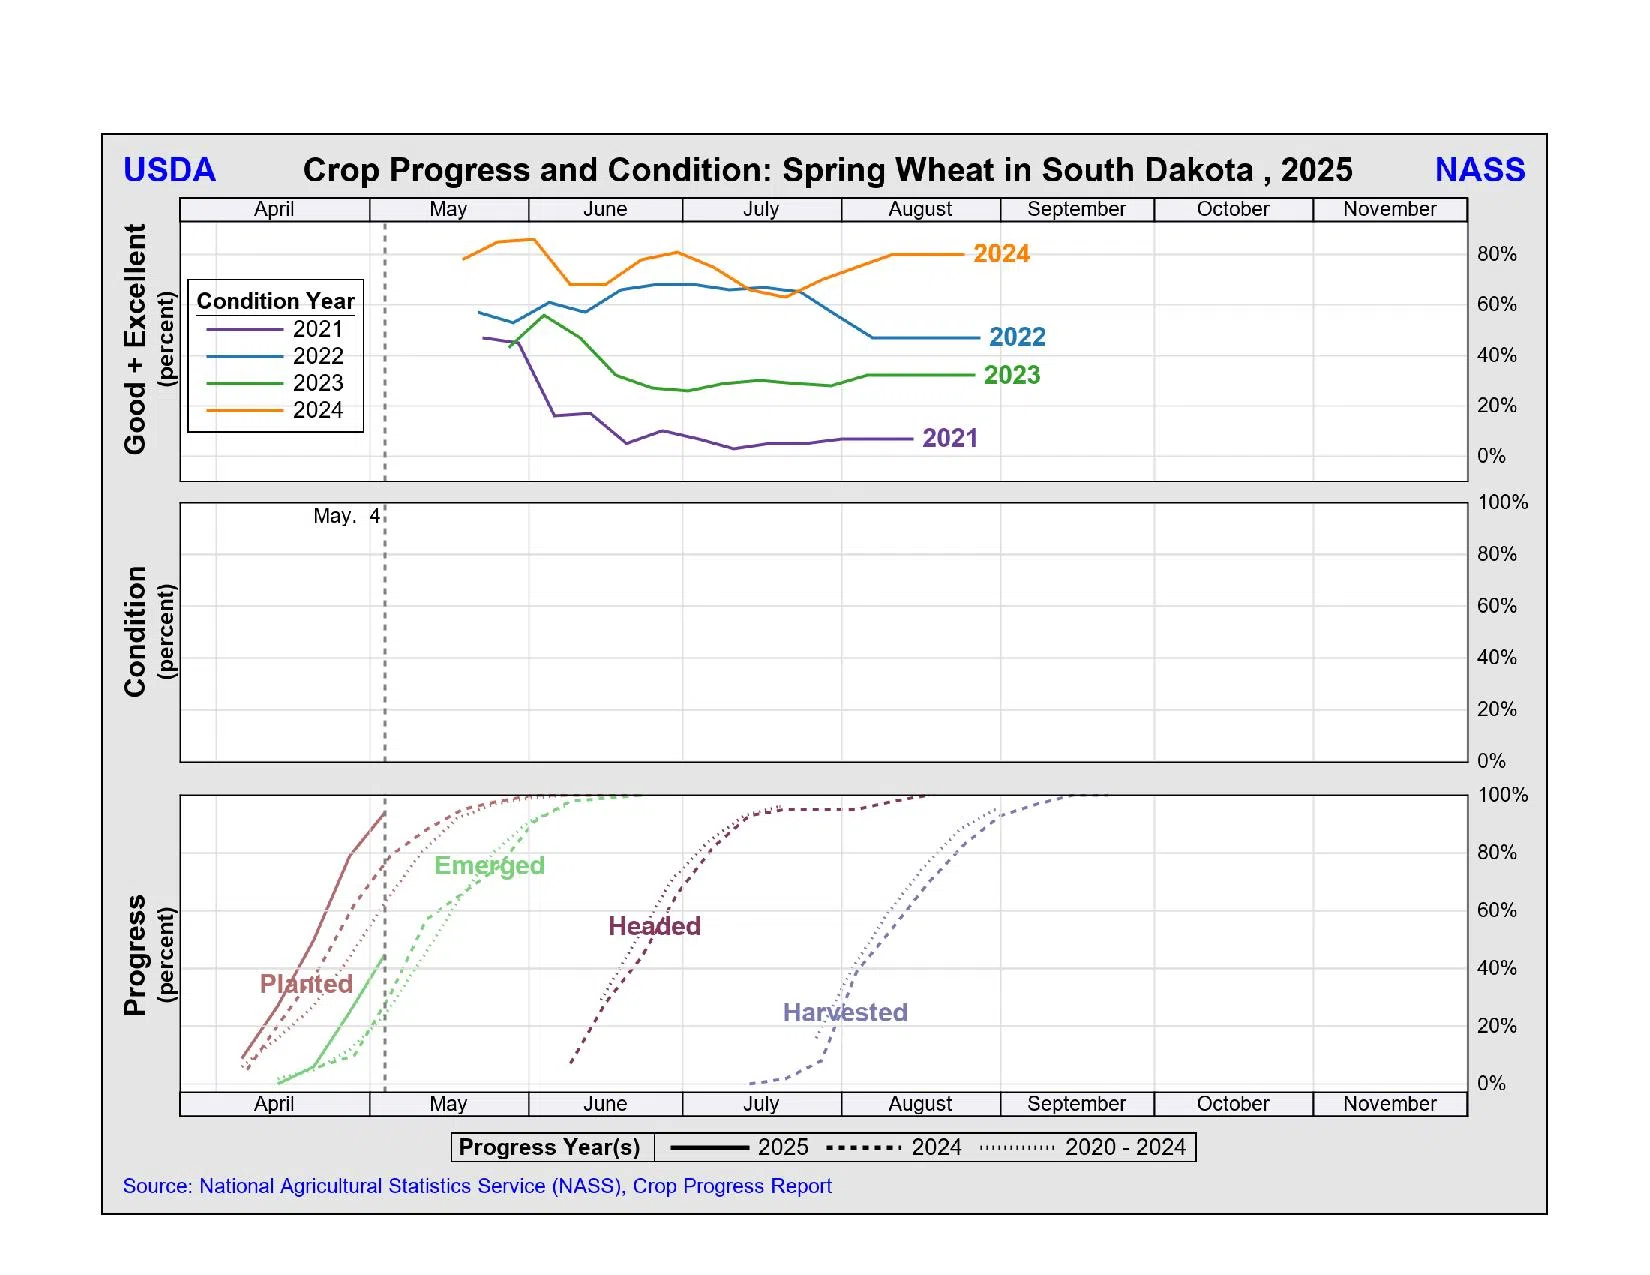Click solid 2025 line in Progress Year(s) legend
The width and height of the screenshot is (1650, 1275).
coord(709,1148)
